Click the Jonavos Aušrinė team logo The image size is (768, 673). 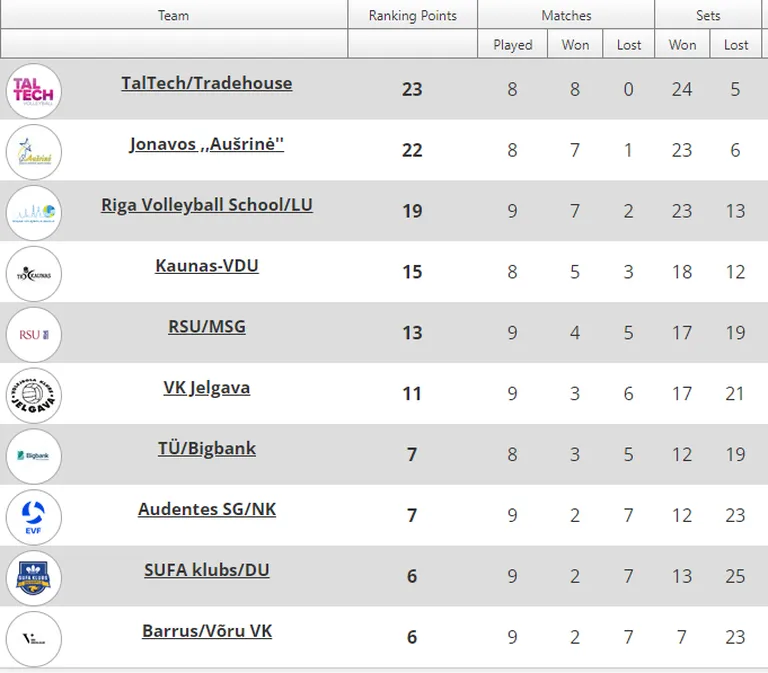click(x=34, y=152)
